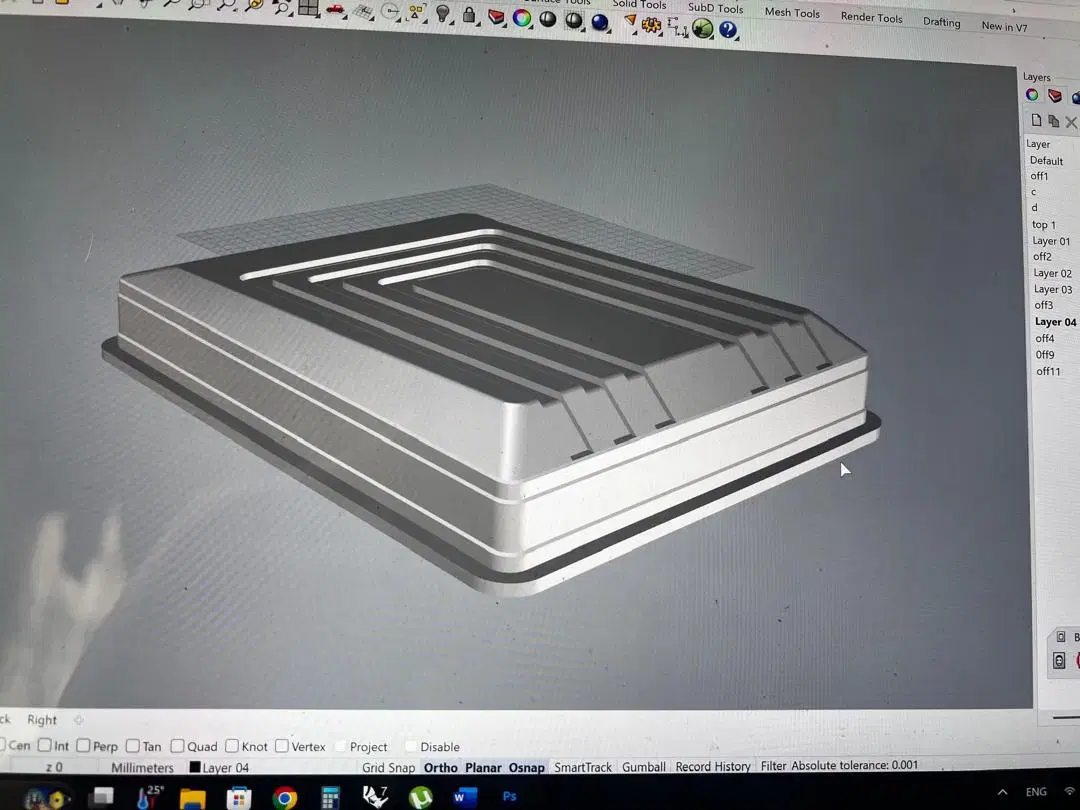
Task: Click the New Layer page icon
Action: [x=1036, y=121]
